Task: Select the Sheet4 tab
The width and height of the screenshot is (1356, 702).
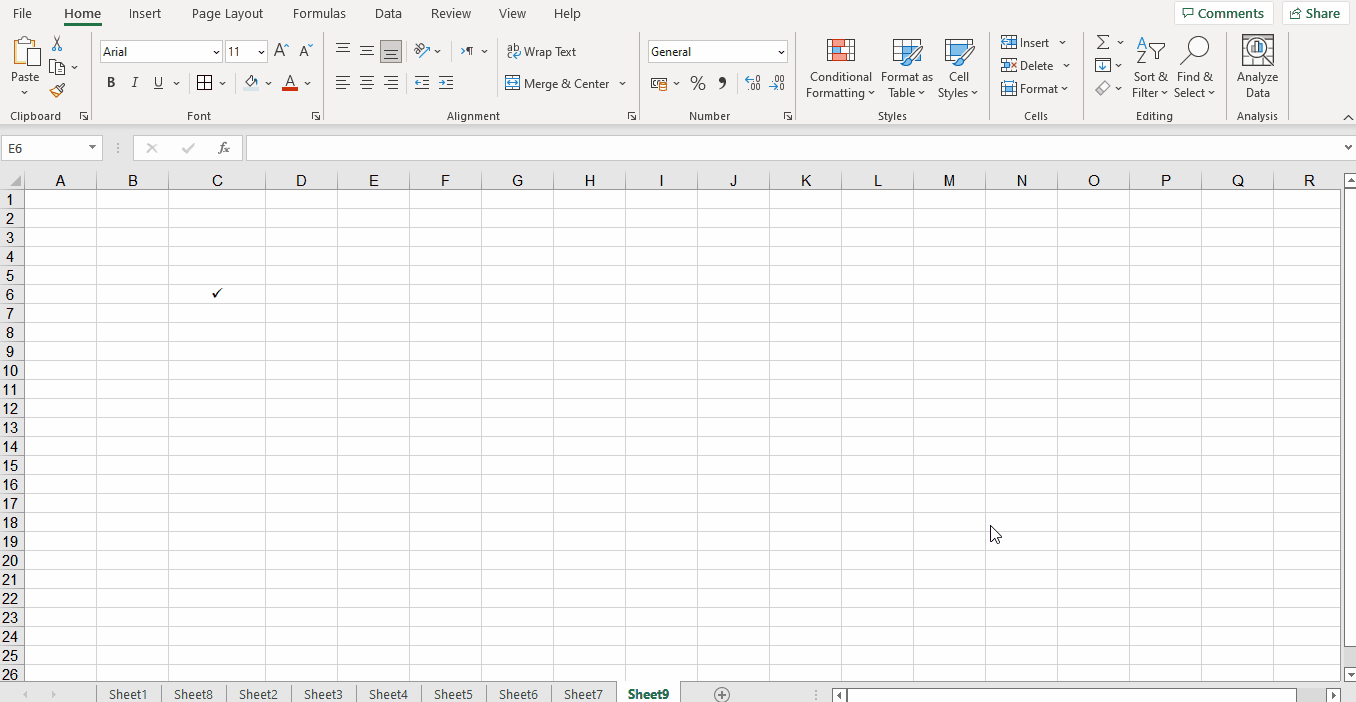Action: pos(388,693)
